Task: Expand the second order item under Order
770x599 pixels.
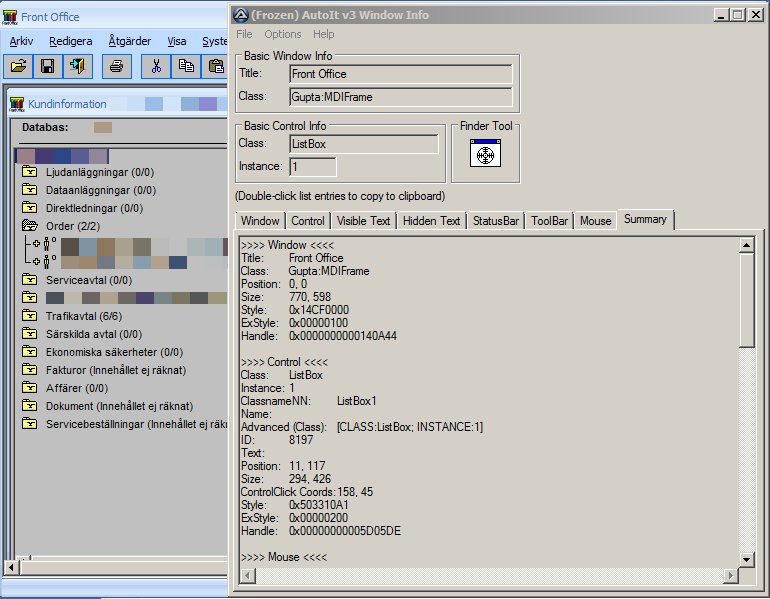Action: coord(35,262)
